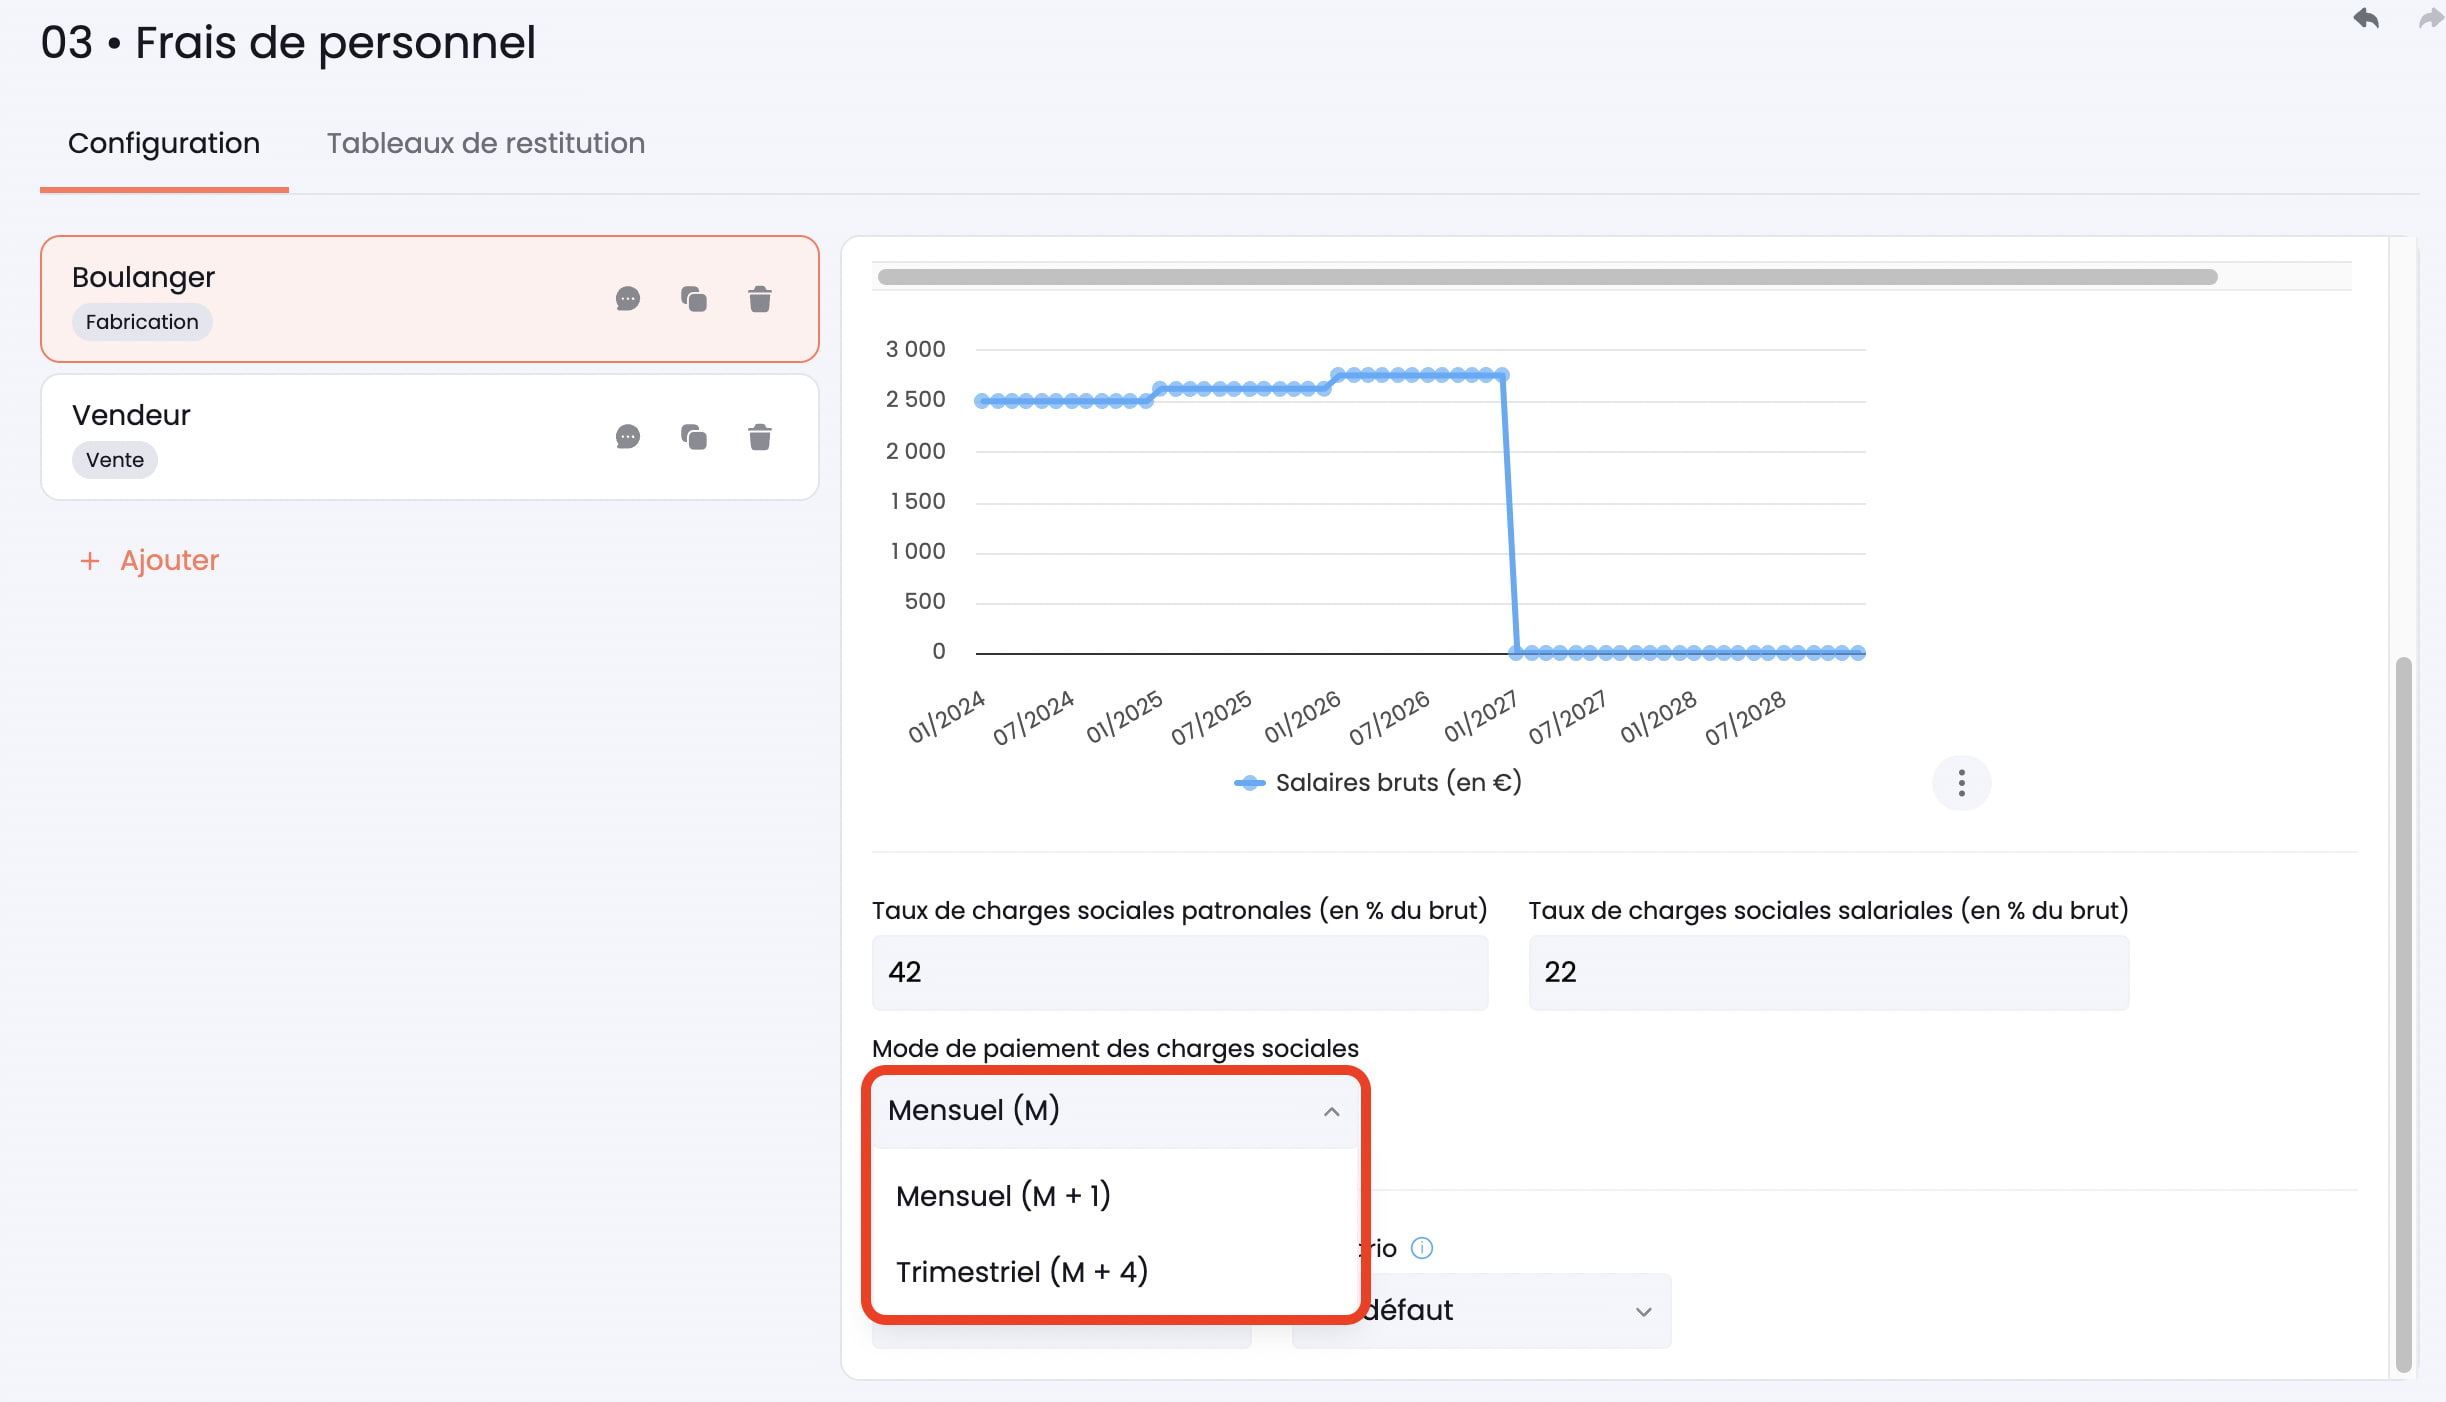This screenshot has width=2446, height=1402.
Task: Click the 01/2024 axis label
Action: pos(946,716)
